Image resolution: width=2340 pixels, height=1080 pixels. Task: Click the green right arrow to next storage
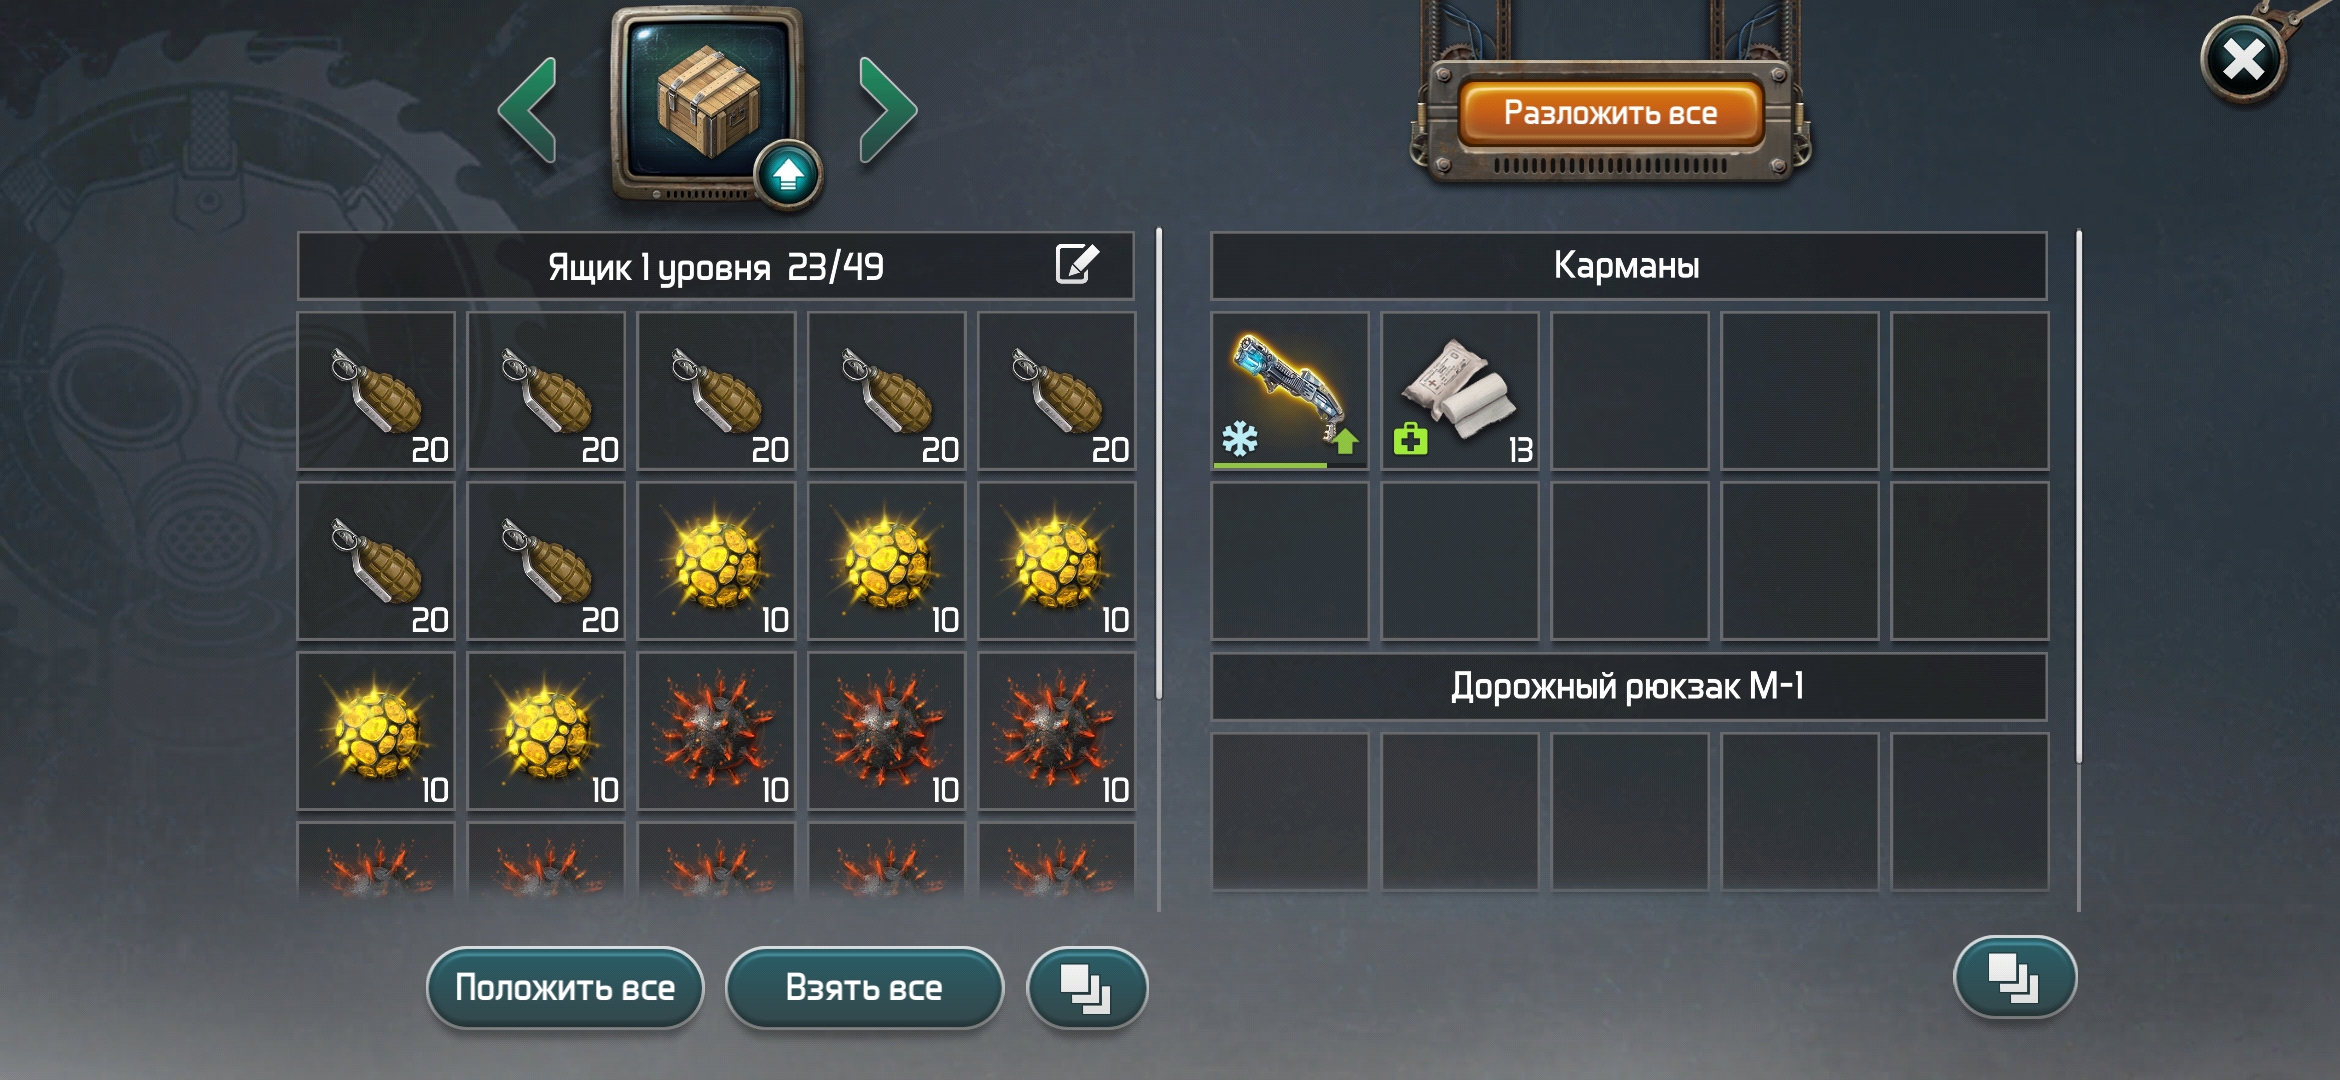point(887,110)
